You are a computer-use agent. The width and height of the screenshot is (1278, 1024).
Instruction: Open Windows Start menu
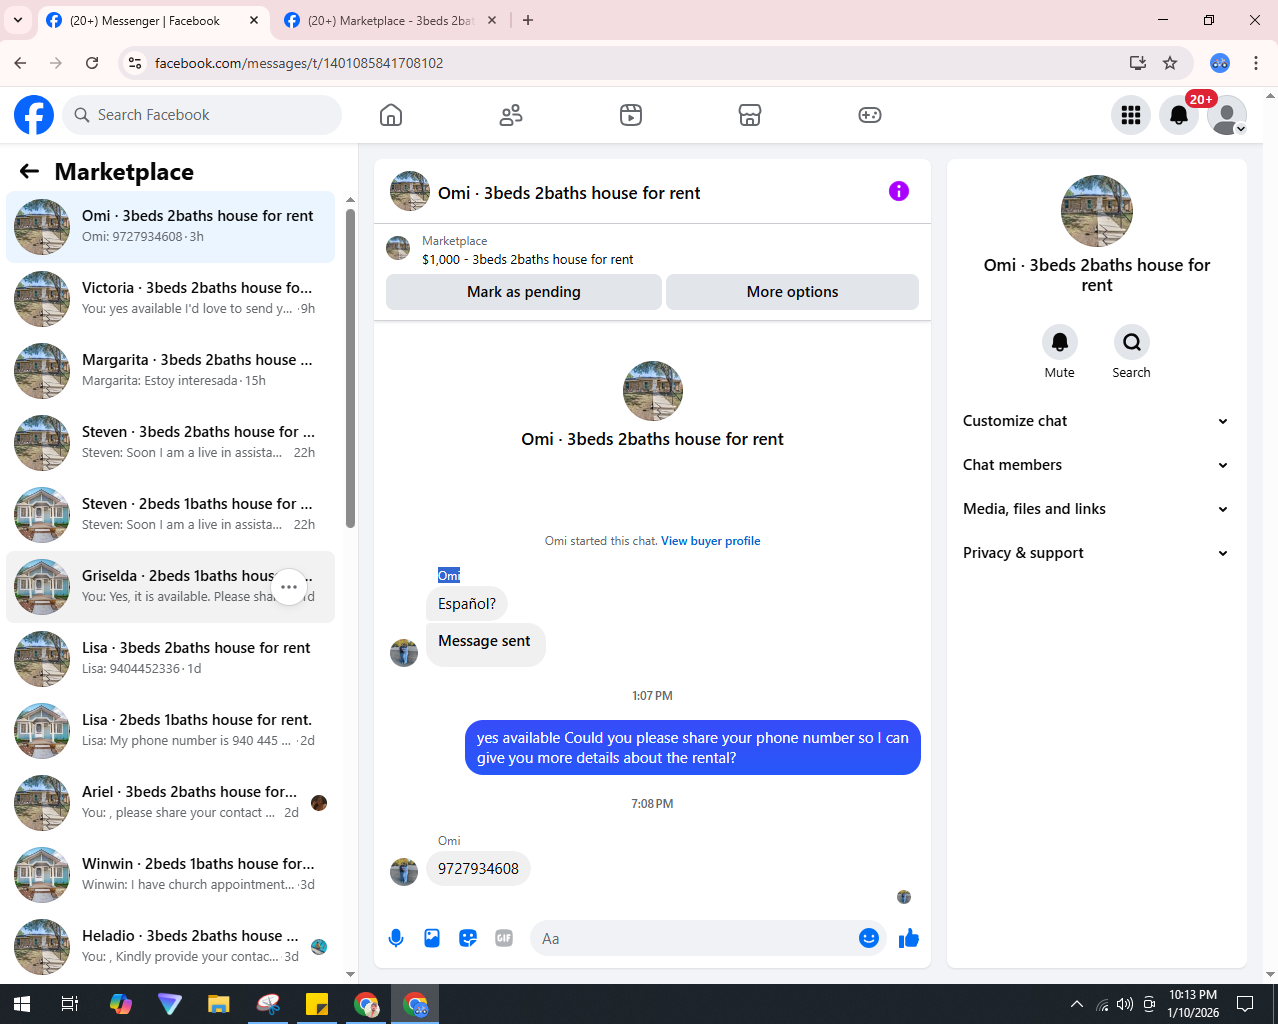(x=22, y=1004)
